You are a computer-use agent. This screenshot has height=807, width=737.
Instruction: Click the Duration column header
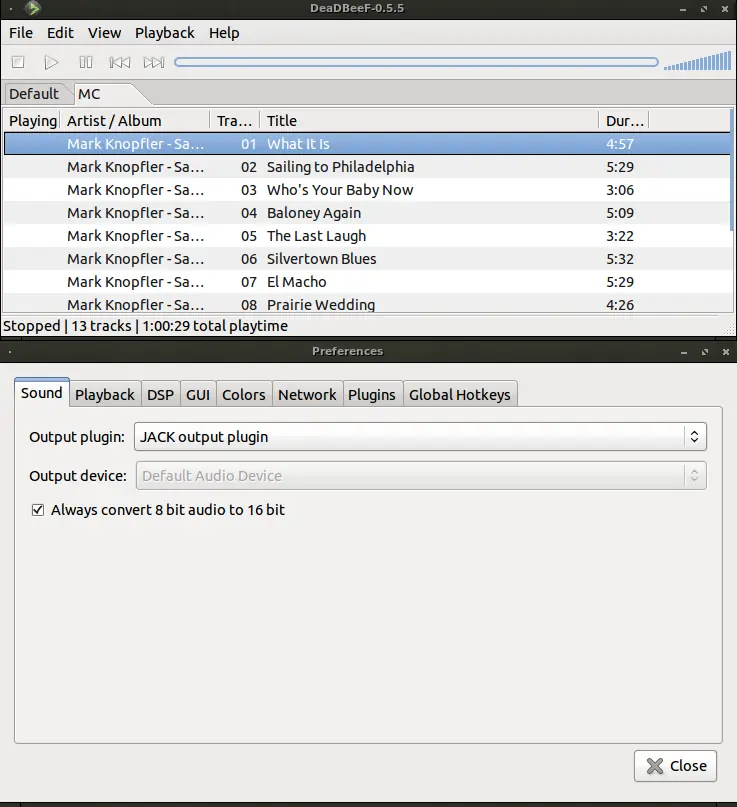[624, 120]
